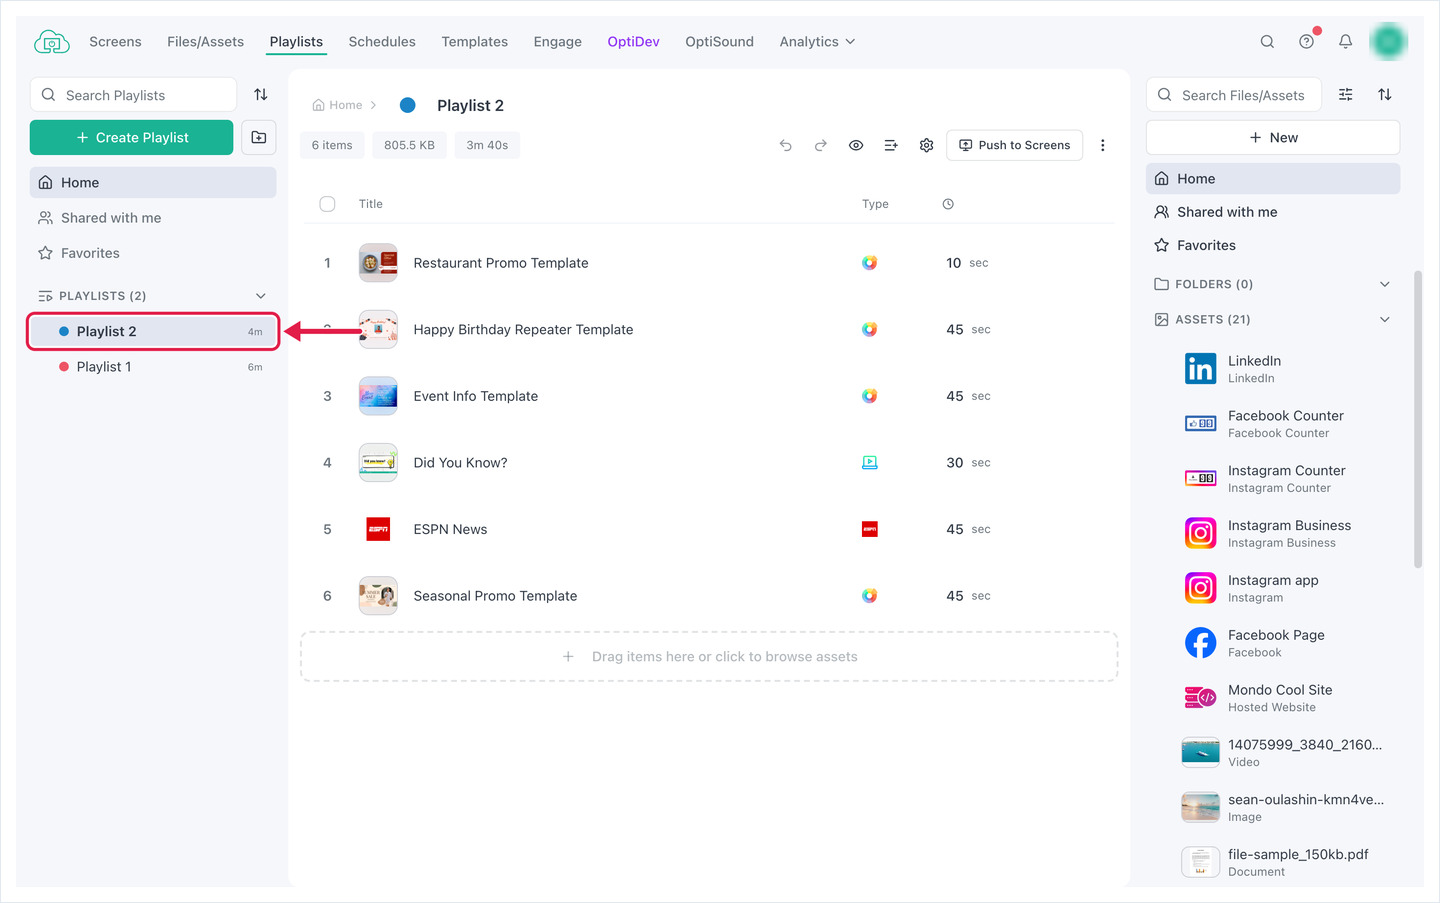The width and height of the screenshot is (1440, 903).
Task: Click the drag items drop zone to browse assets
Action: tap(709, 657)
